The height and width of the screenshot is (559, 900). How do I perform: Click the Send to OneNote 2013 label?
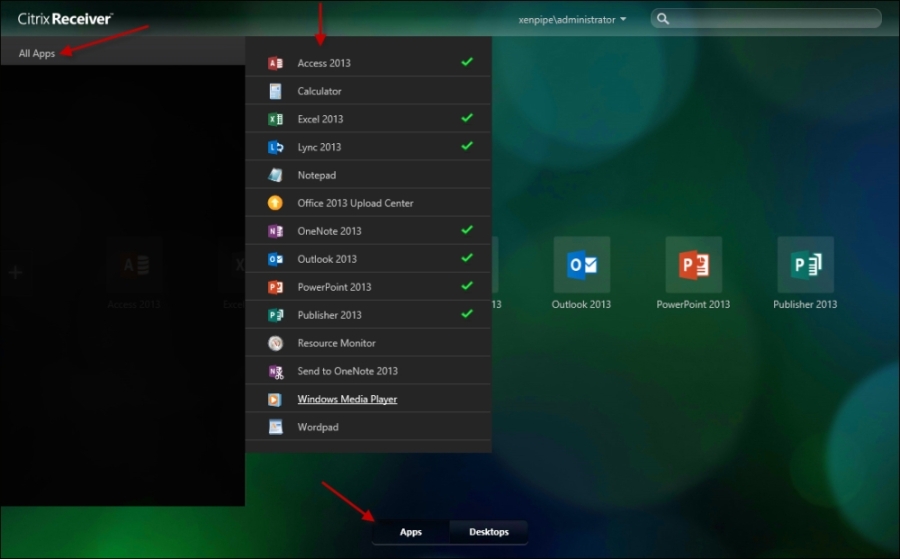(347, 371)
